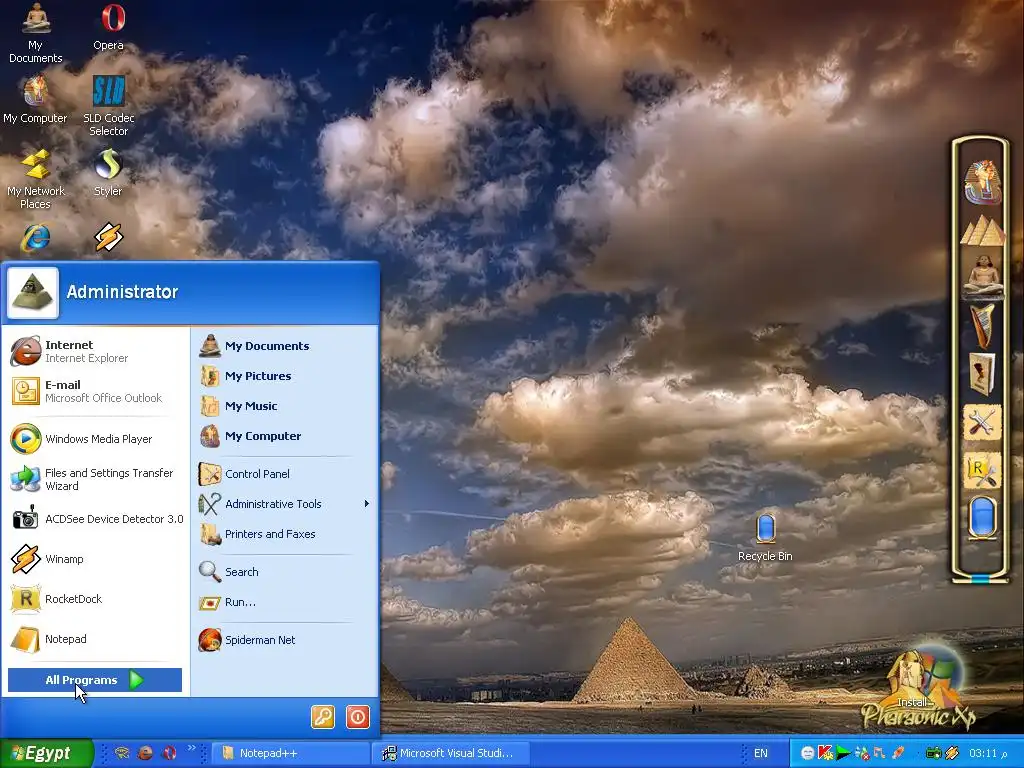
Task: Click the pharaoh mask icon in dock
Action: pyautogui.click(x=982, y=182)
